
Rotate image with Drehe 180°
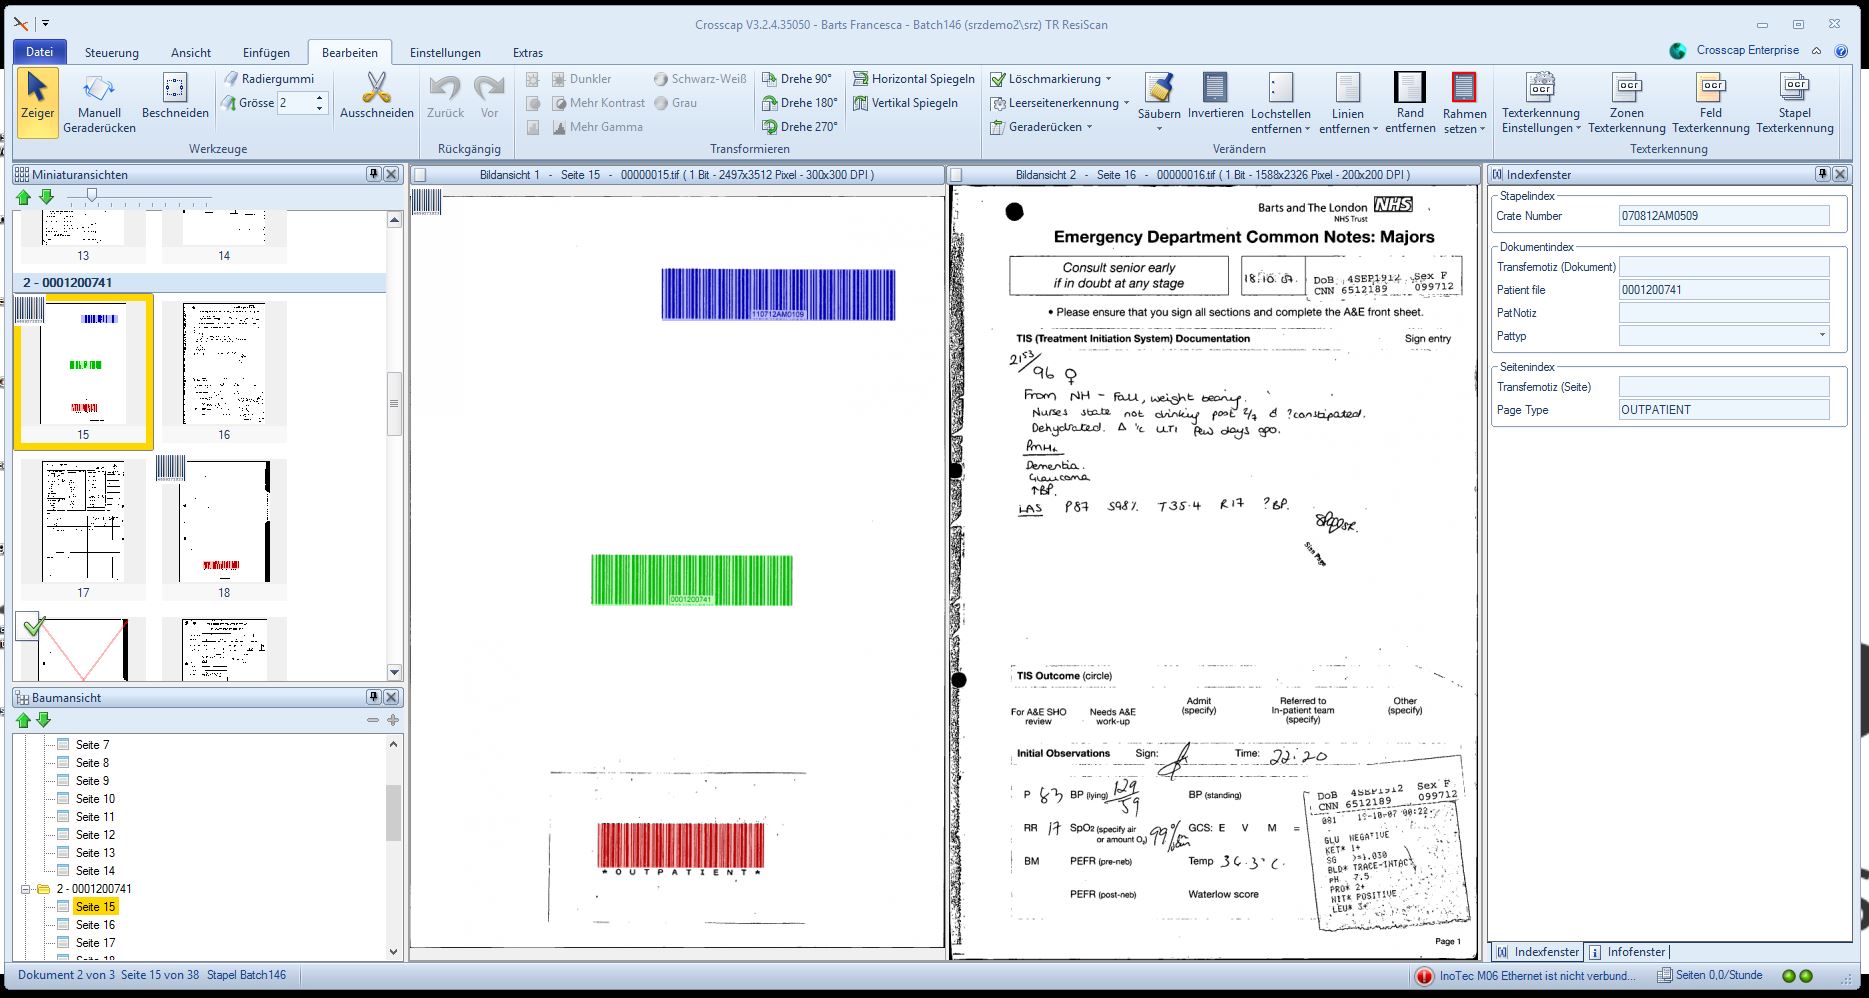coord(799,102)
